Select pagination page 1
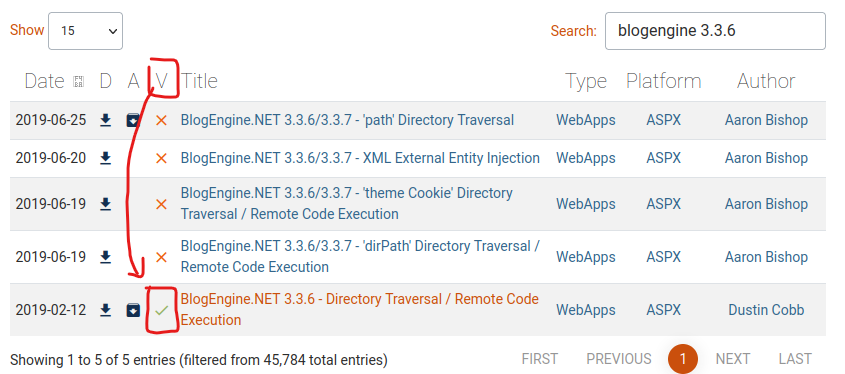Screen dimensions: 845x374 [683, 359]
